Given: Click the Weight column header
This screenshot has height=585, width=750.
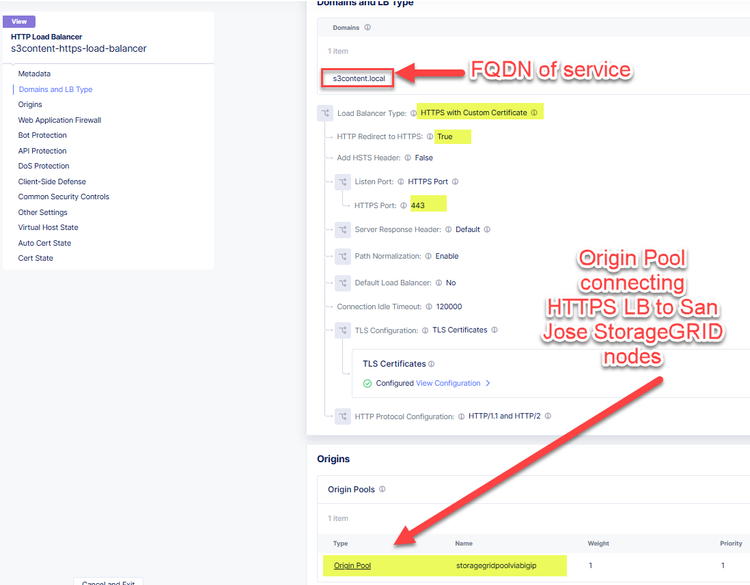Looking at the screenshot, I should point(598,543).
